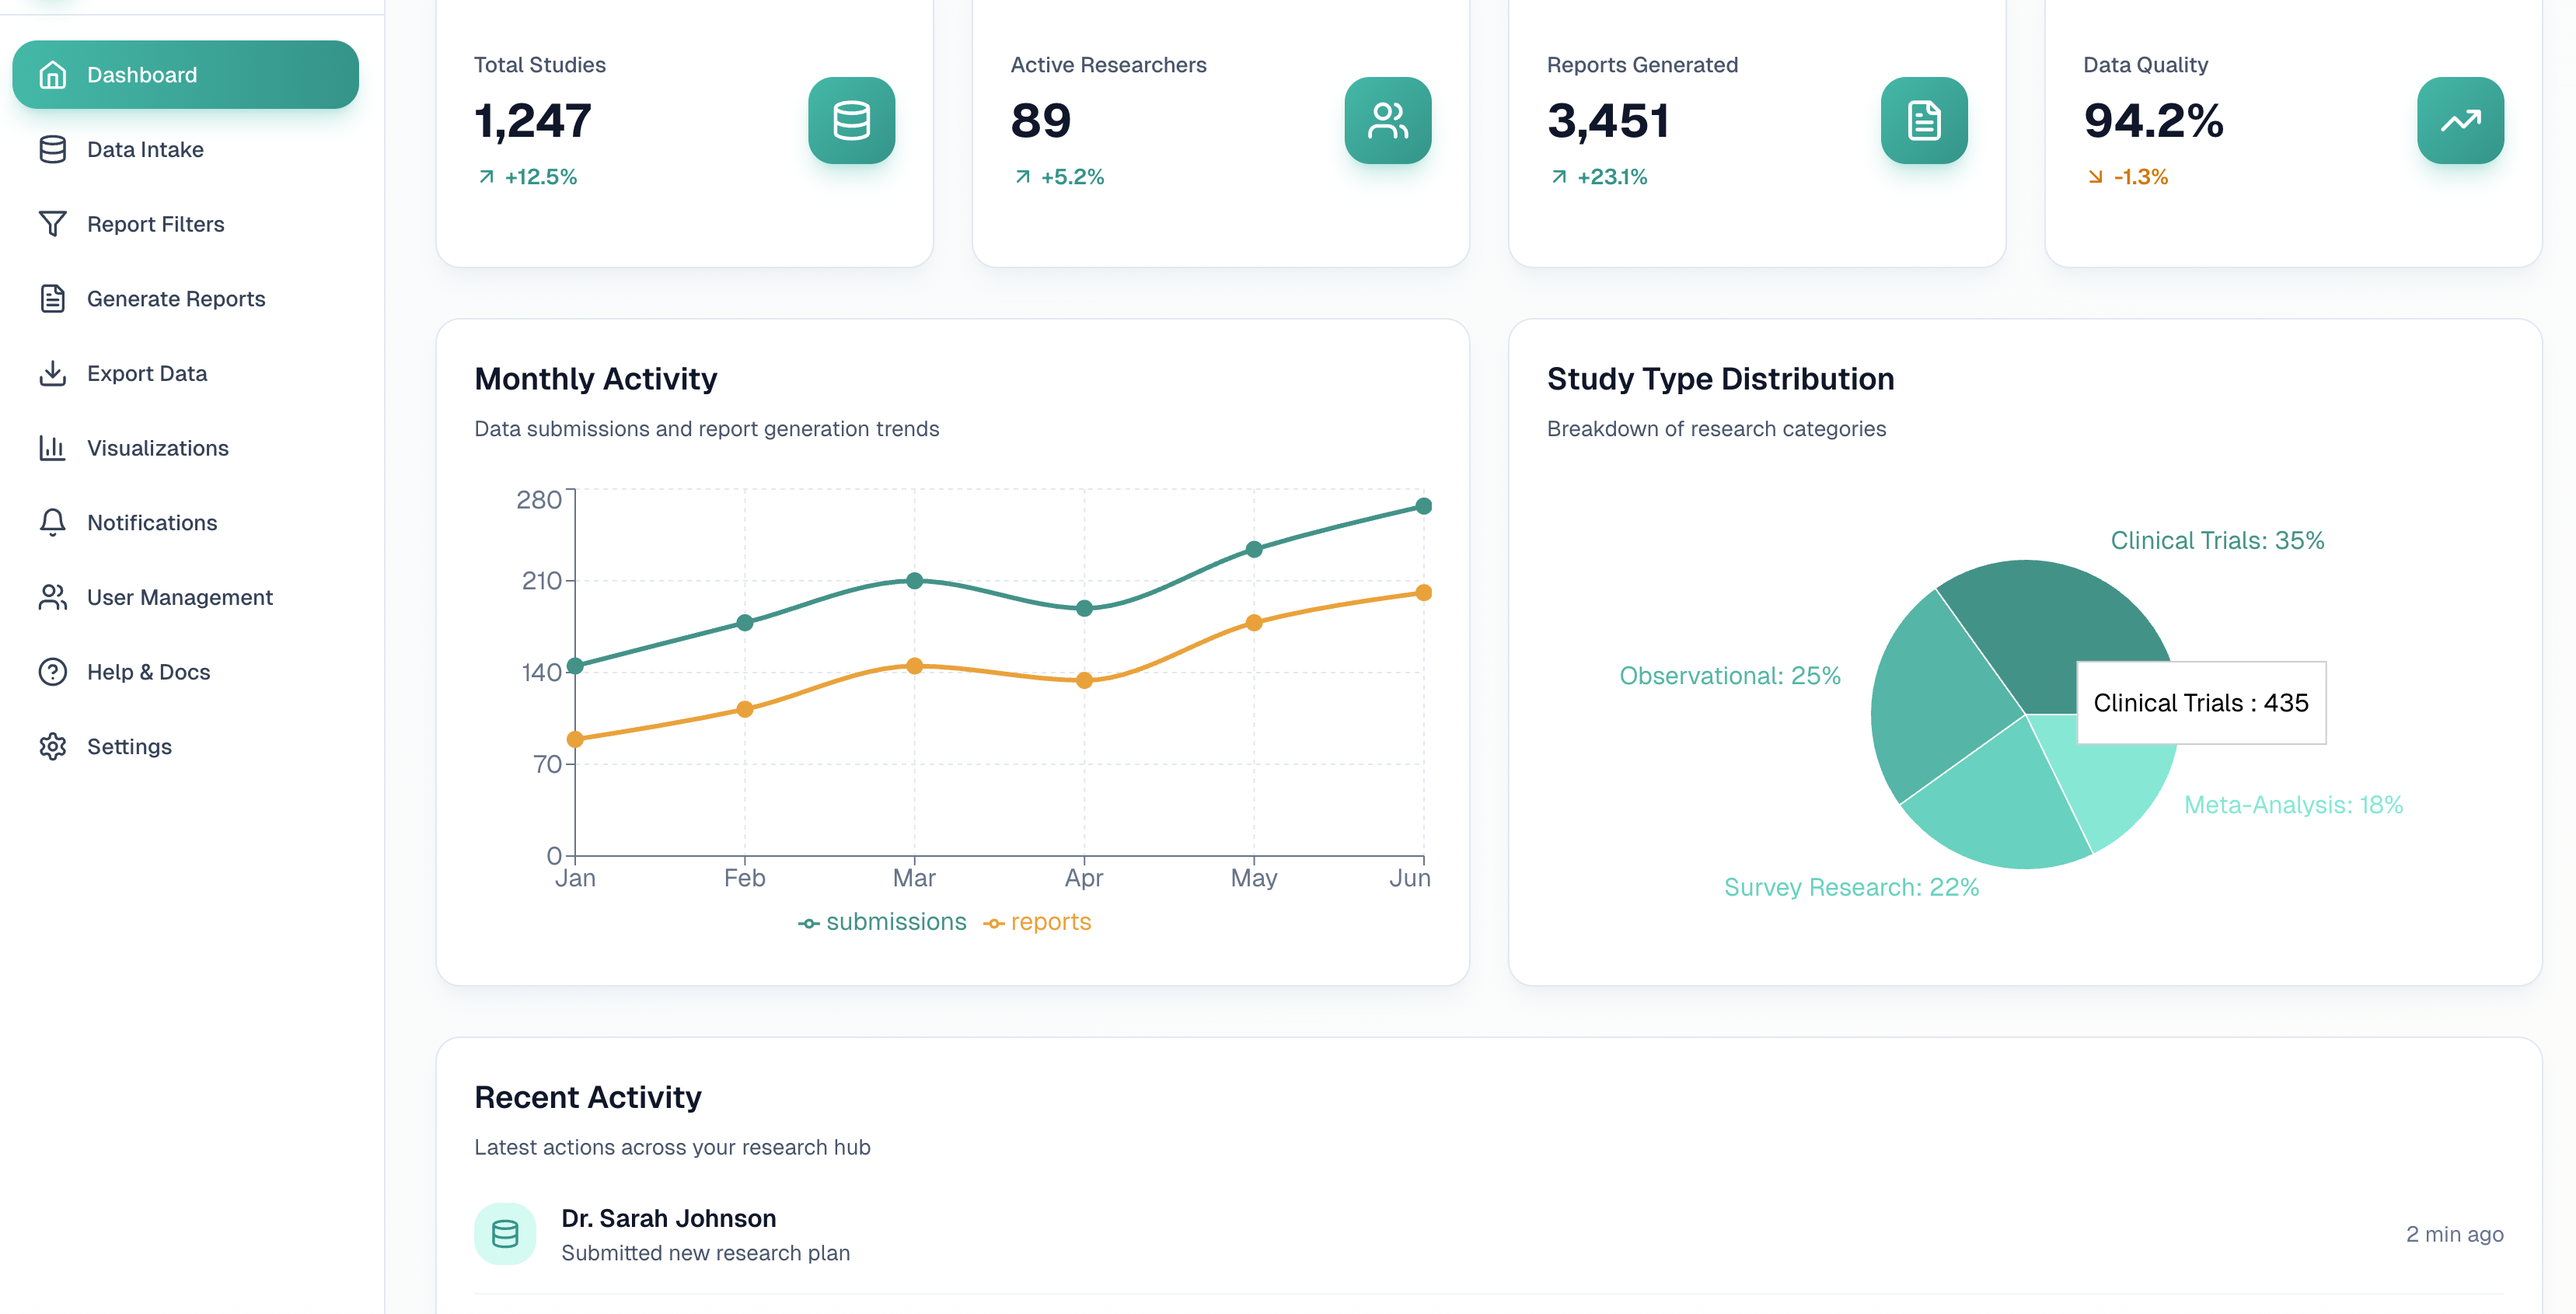
Task: Open Help & Docs via the question mark icon
Action: 53,671
